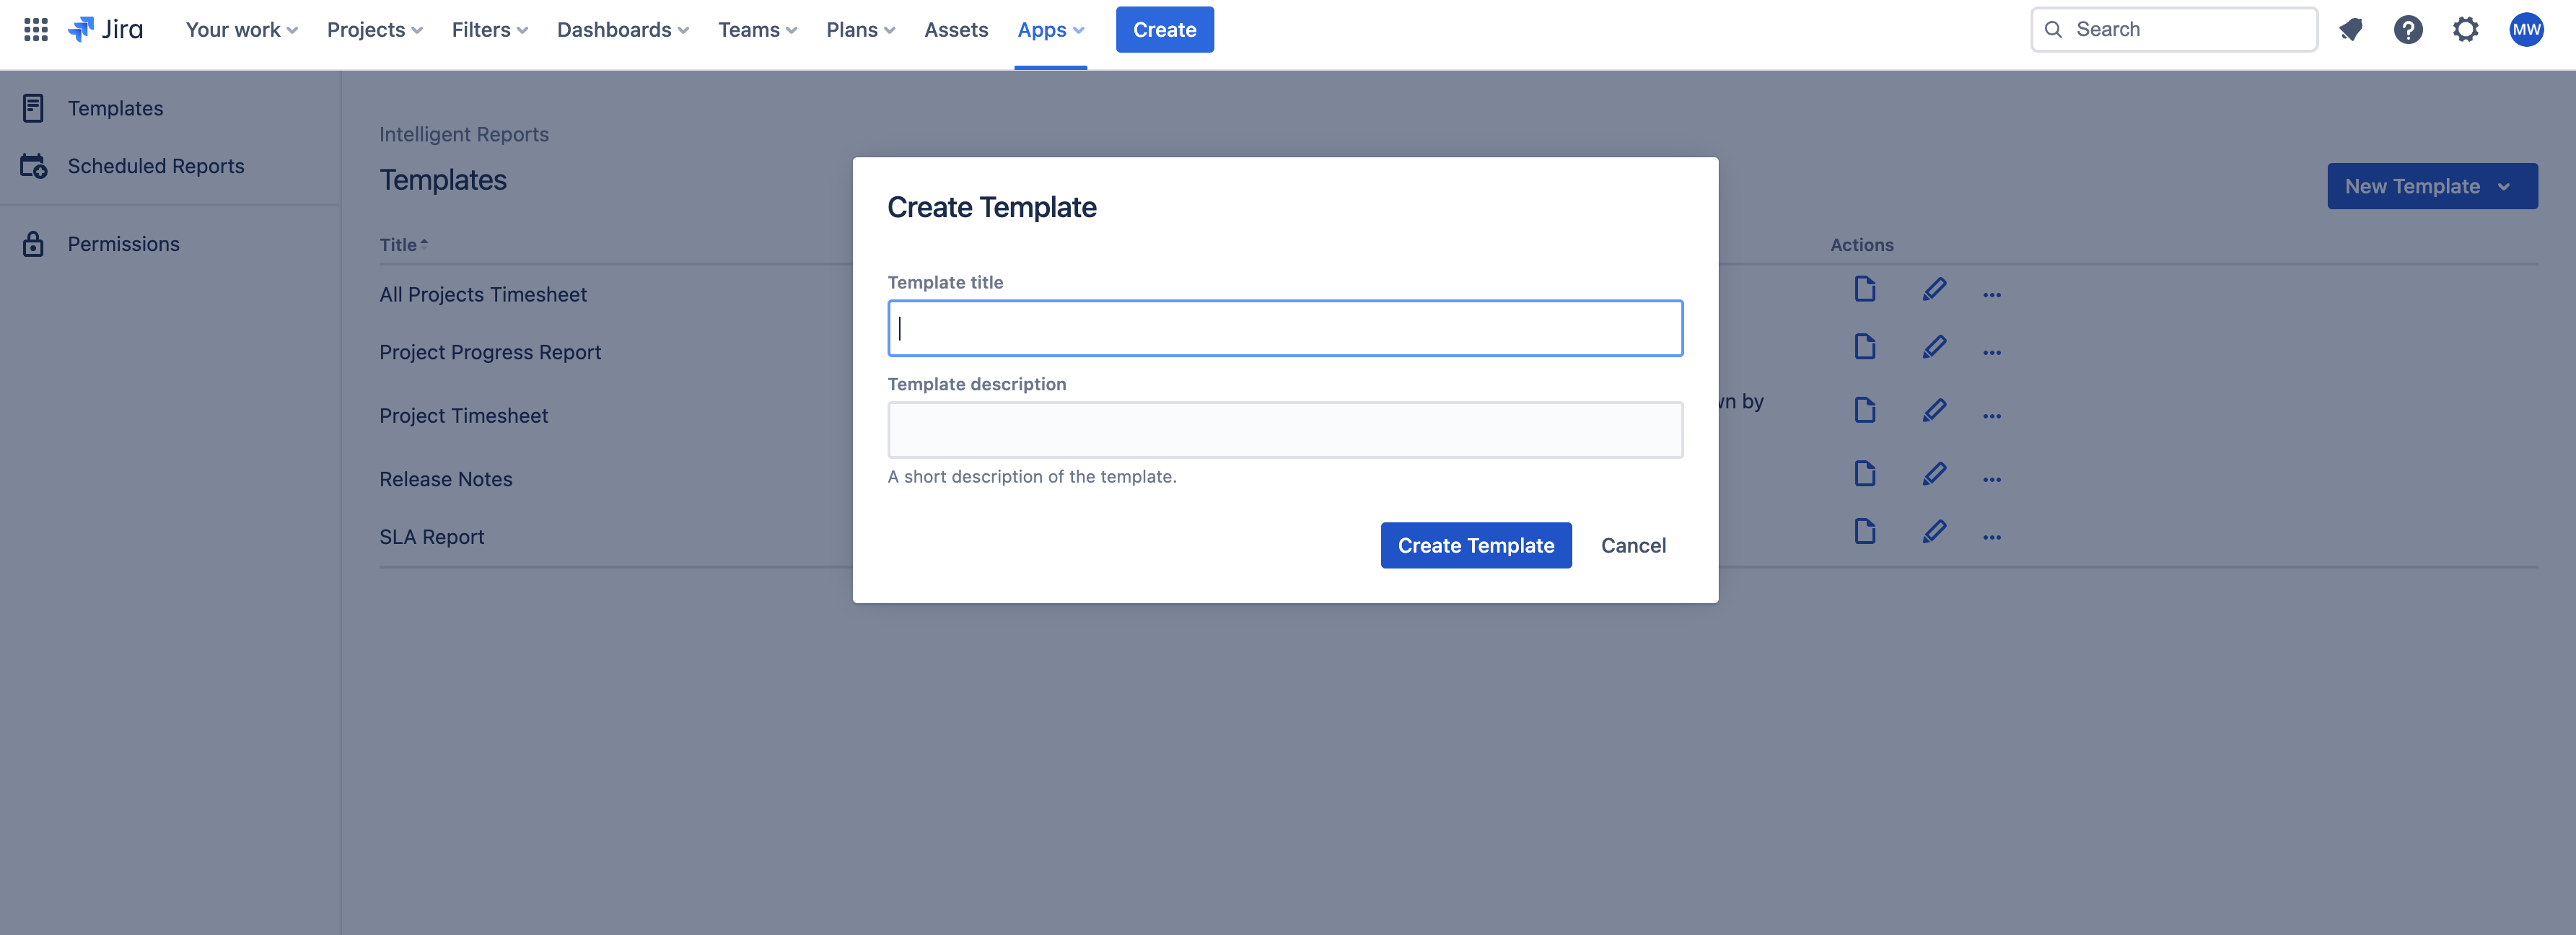Open the Filters dropdown in top bar
The width and height of the screenshot is (2576, 935).
(489, 30)
